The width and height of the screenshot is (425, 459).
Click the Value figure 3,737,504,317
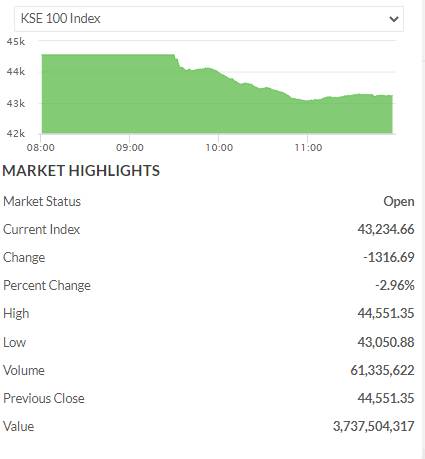tap(374, 426)
